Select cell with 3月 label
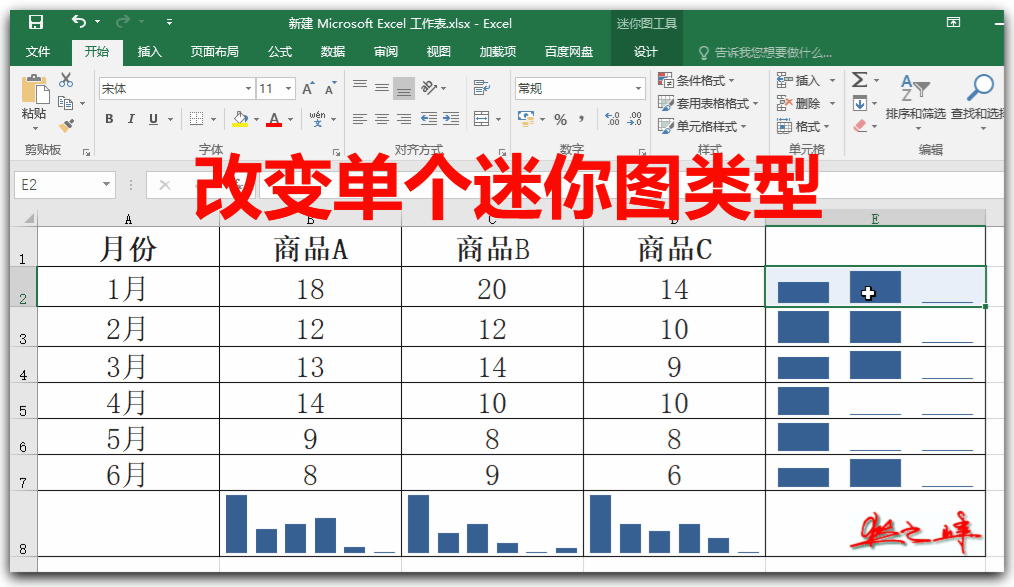Viewport: 1014px width, 587px height. click(128, 366)
